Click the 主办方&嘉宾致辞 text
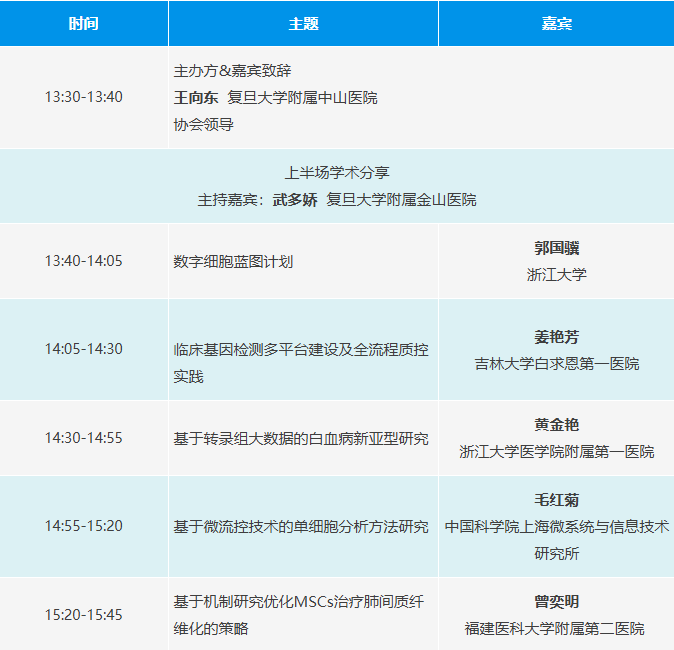The image size is (674, 650). 233,72
